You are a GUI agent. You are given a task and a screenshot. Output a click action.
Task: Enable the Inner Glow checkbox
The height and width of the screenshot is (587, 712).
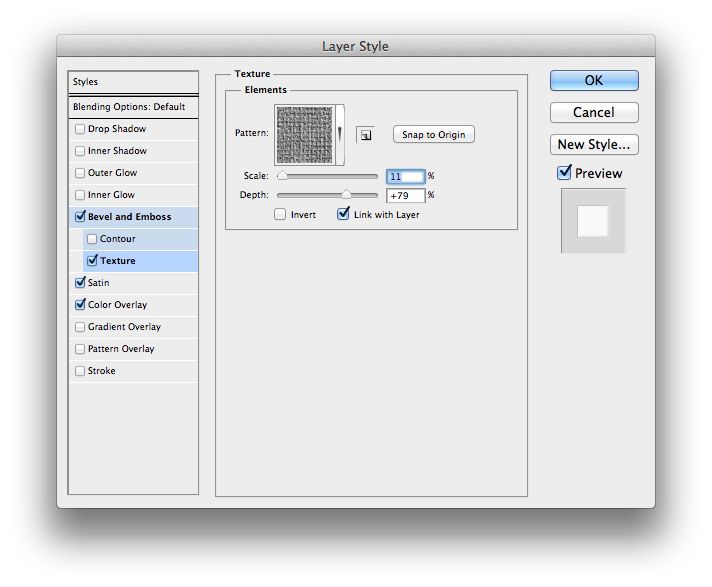[x=80, y=195]
